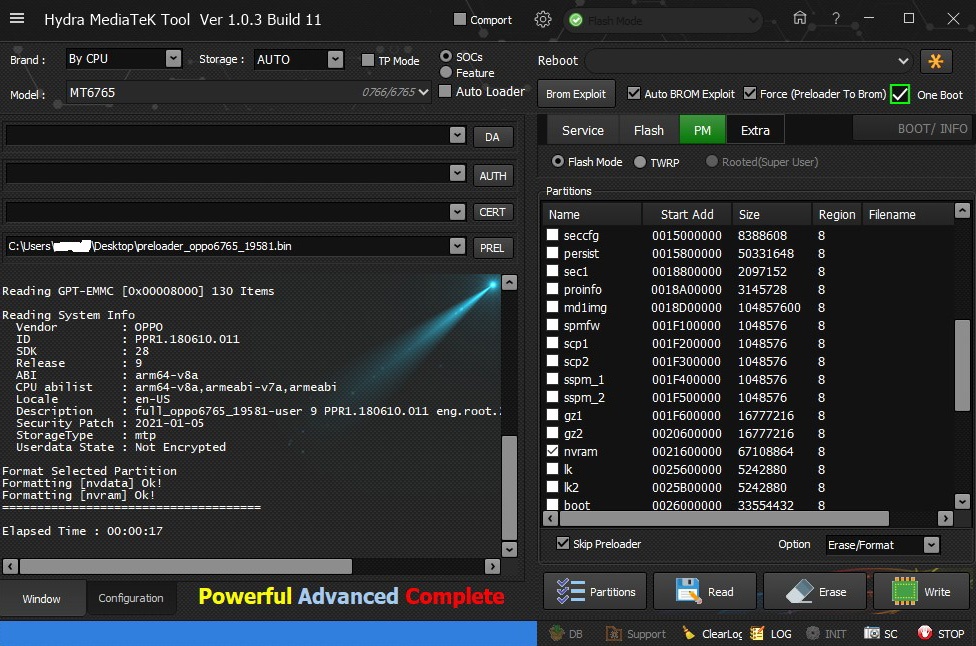Click Erase with eraser icon

coord(815,591)
